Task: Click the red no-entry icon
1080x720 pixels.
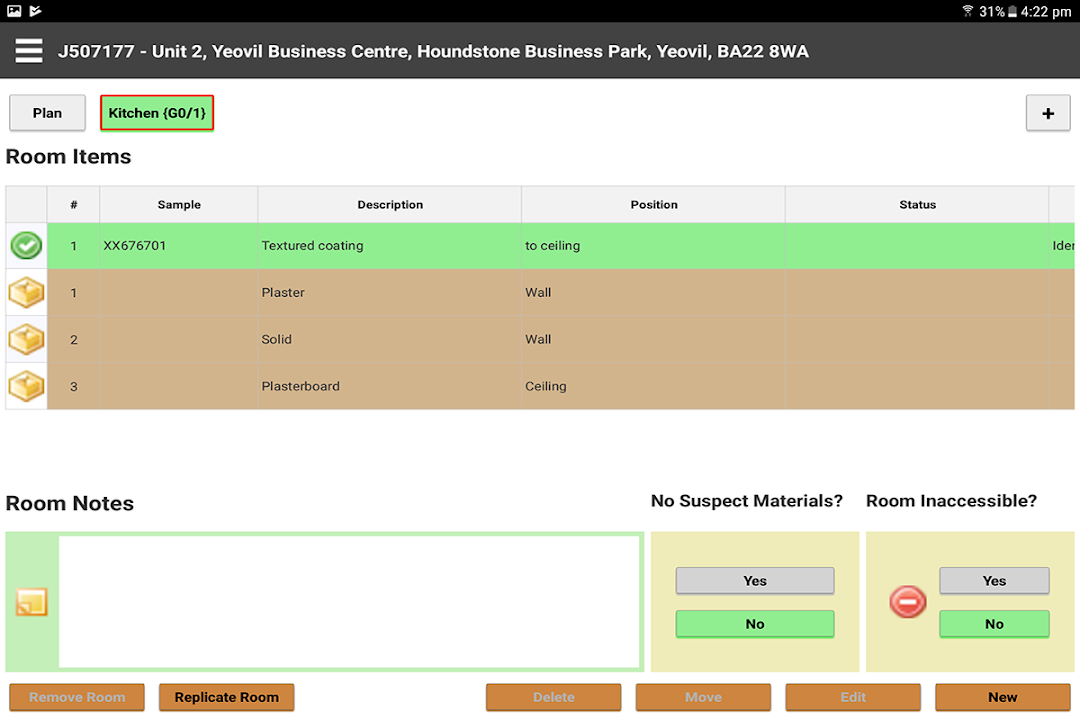Action: pos(908,602)
